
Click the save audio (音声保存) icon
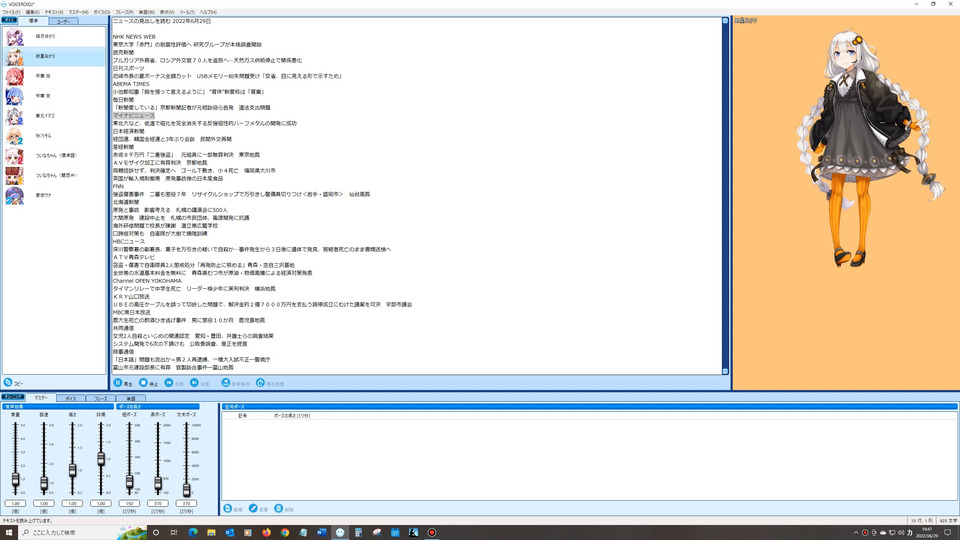coord(225,383)
